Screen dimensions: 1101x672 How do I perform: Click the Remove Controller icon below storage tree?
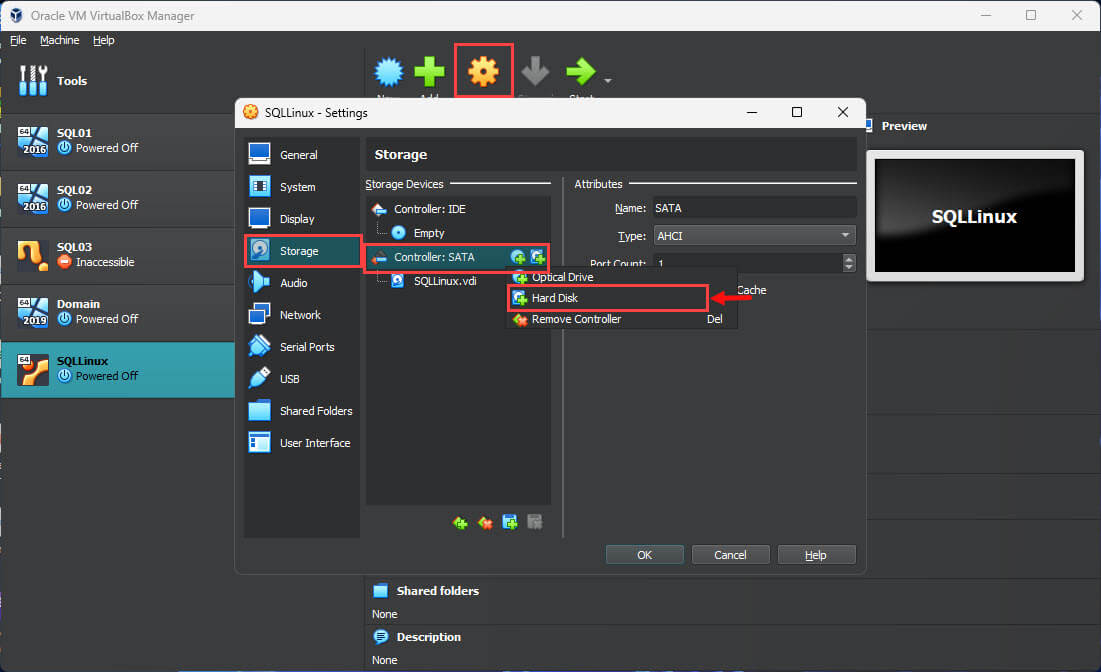[485, 522]
